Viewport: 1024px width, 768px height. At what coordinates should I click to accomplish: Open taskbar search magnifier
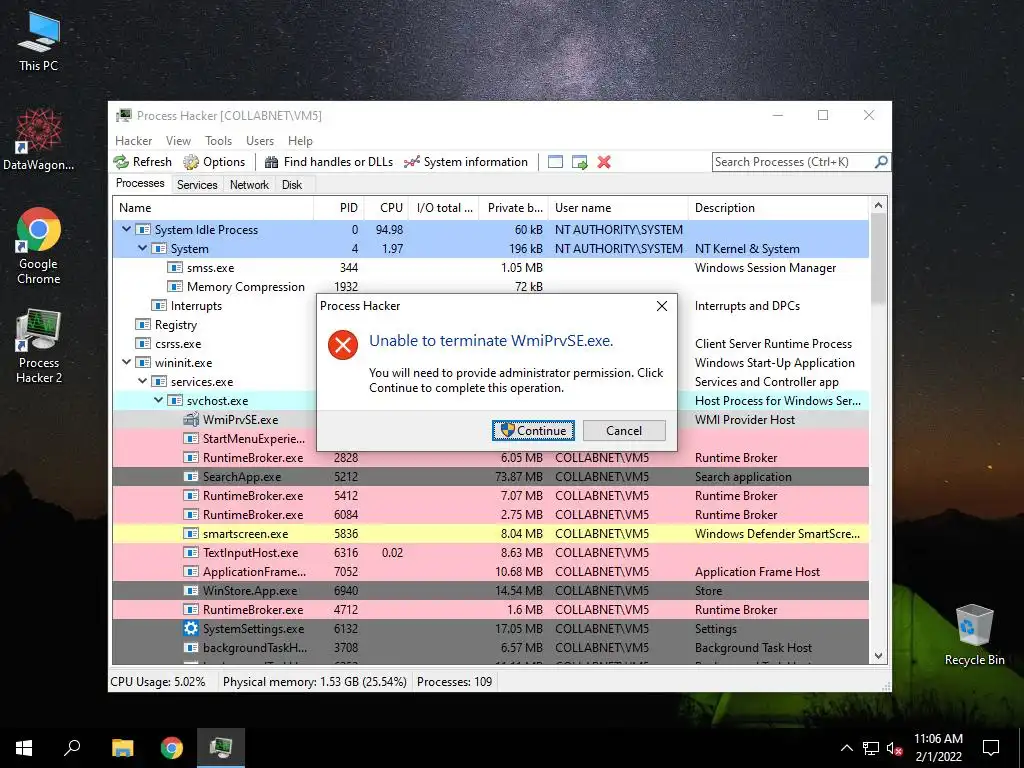(x=72, y=748)
